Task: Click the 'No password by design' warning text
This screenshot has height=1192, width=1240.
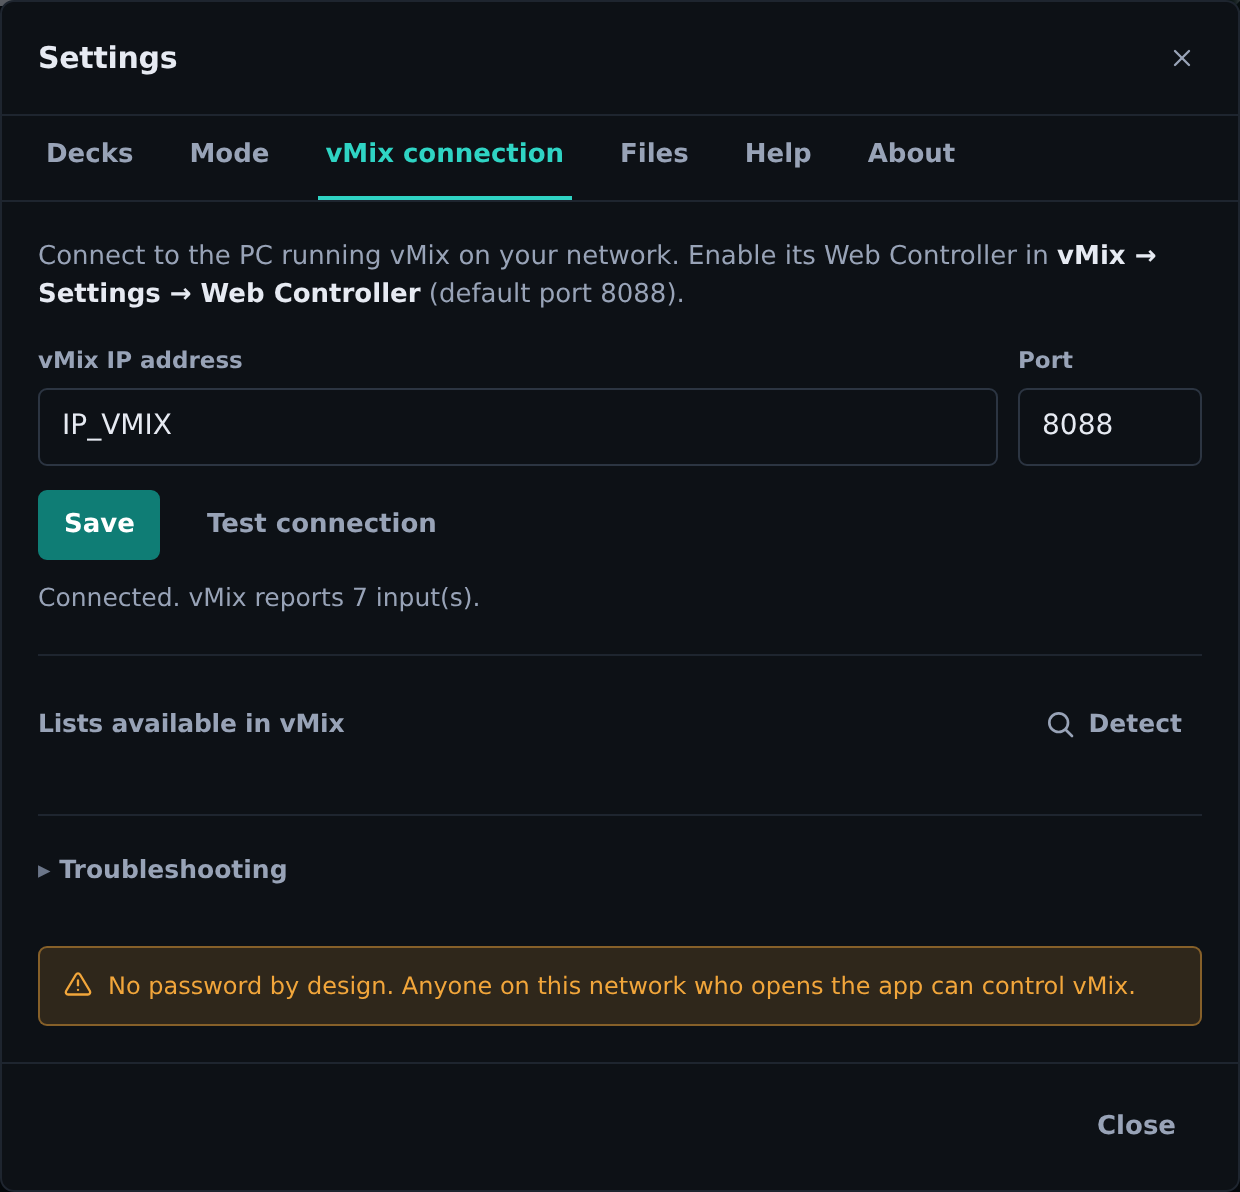Action: tap(621, 986)
